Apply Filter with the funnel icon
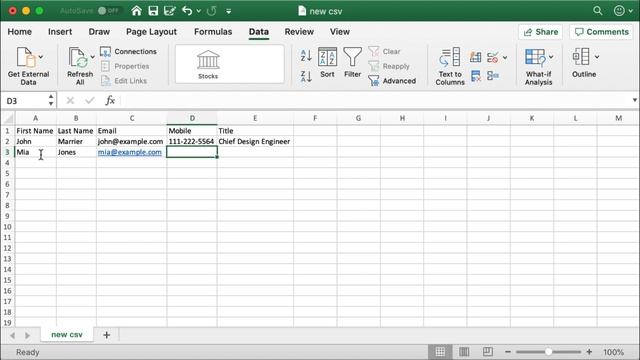The image size is (640, 360). click(352, 62)
